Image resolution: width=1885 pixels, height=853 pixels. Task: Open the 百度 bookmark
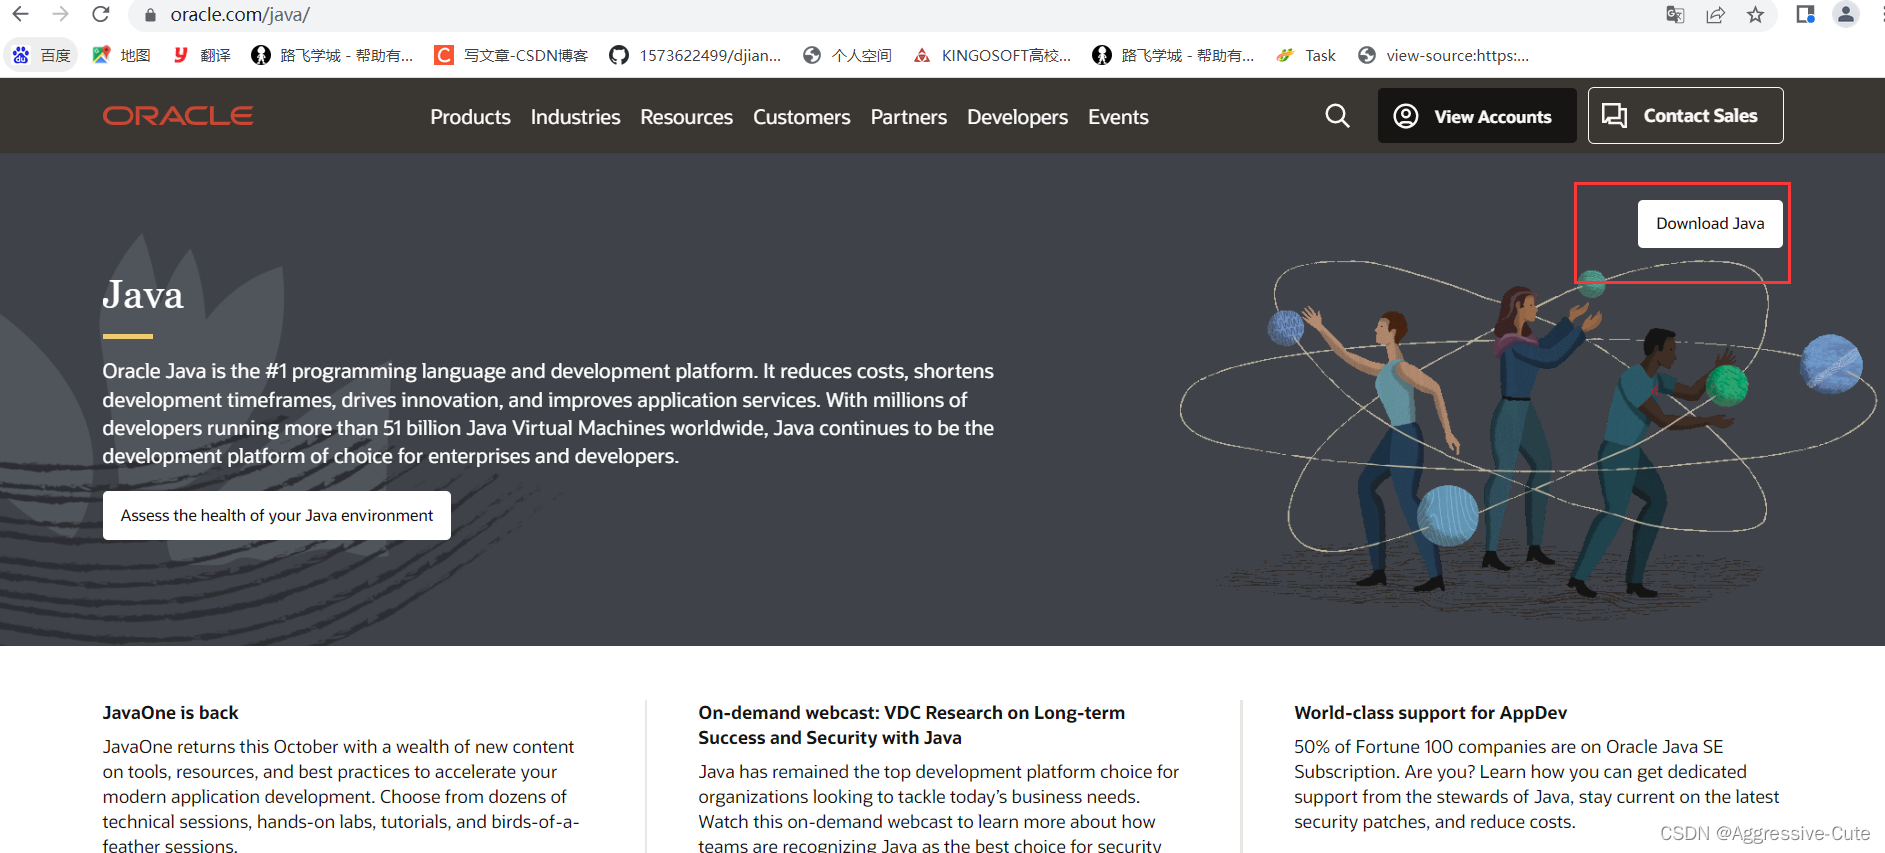coord(42,55)
